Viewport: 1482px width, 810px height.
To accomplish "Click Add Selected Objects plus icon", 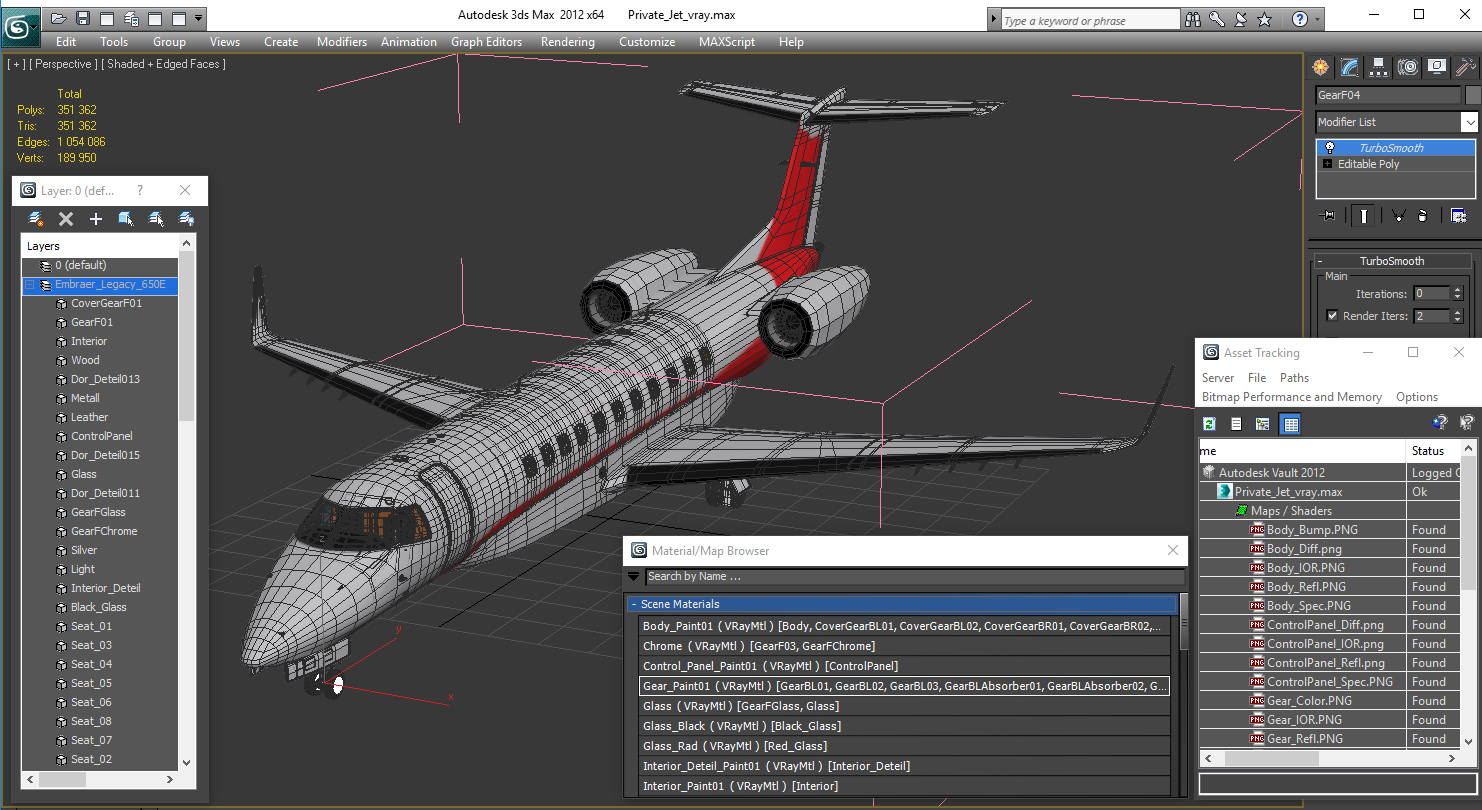I will (x=96, y=219).
